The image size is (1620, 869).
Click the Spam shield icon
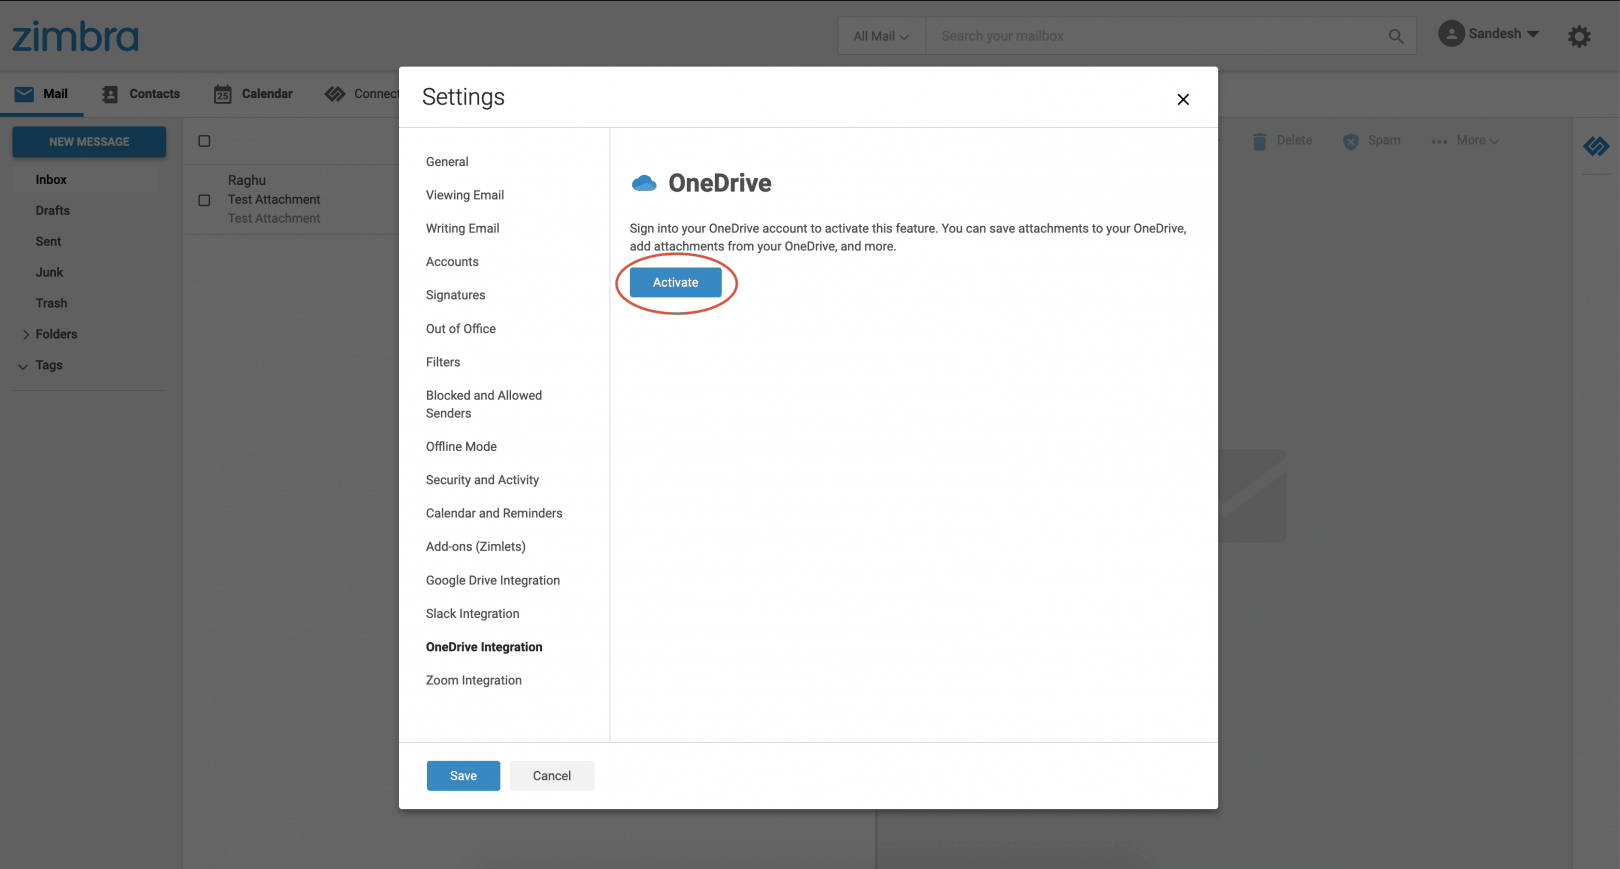pyautogui.click(x=1351, y=141)
